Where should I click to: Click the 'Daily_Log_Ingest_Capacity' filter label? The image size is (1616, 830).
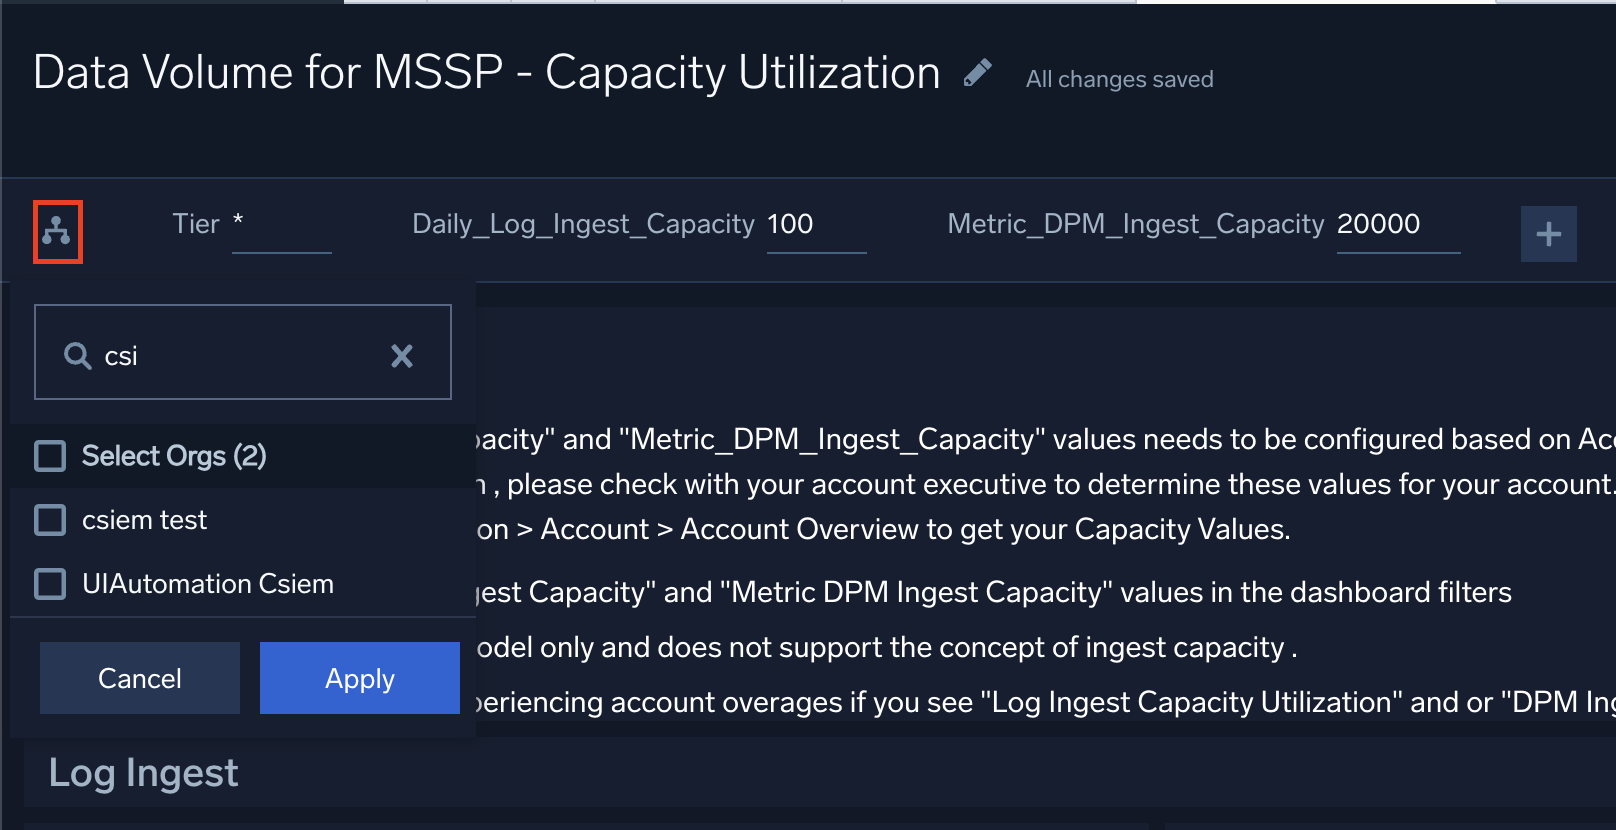point(583,224)
